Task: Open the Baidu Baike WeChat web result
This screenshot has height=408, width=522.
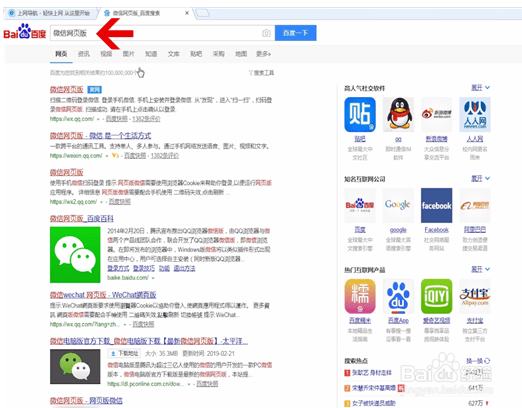Action: pos(82,219)
